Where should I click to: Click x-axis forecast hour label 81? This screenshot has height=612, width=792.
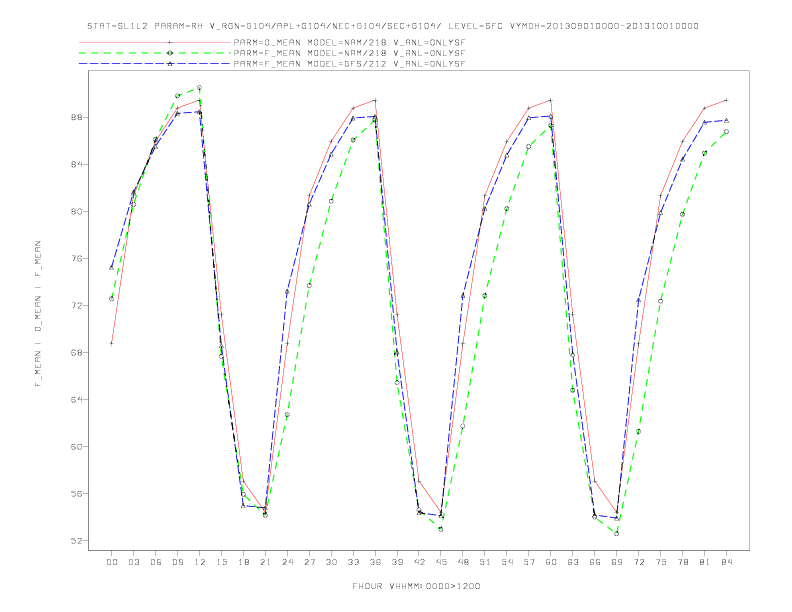(x=705, y=562)
